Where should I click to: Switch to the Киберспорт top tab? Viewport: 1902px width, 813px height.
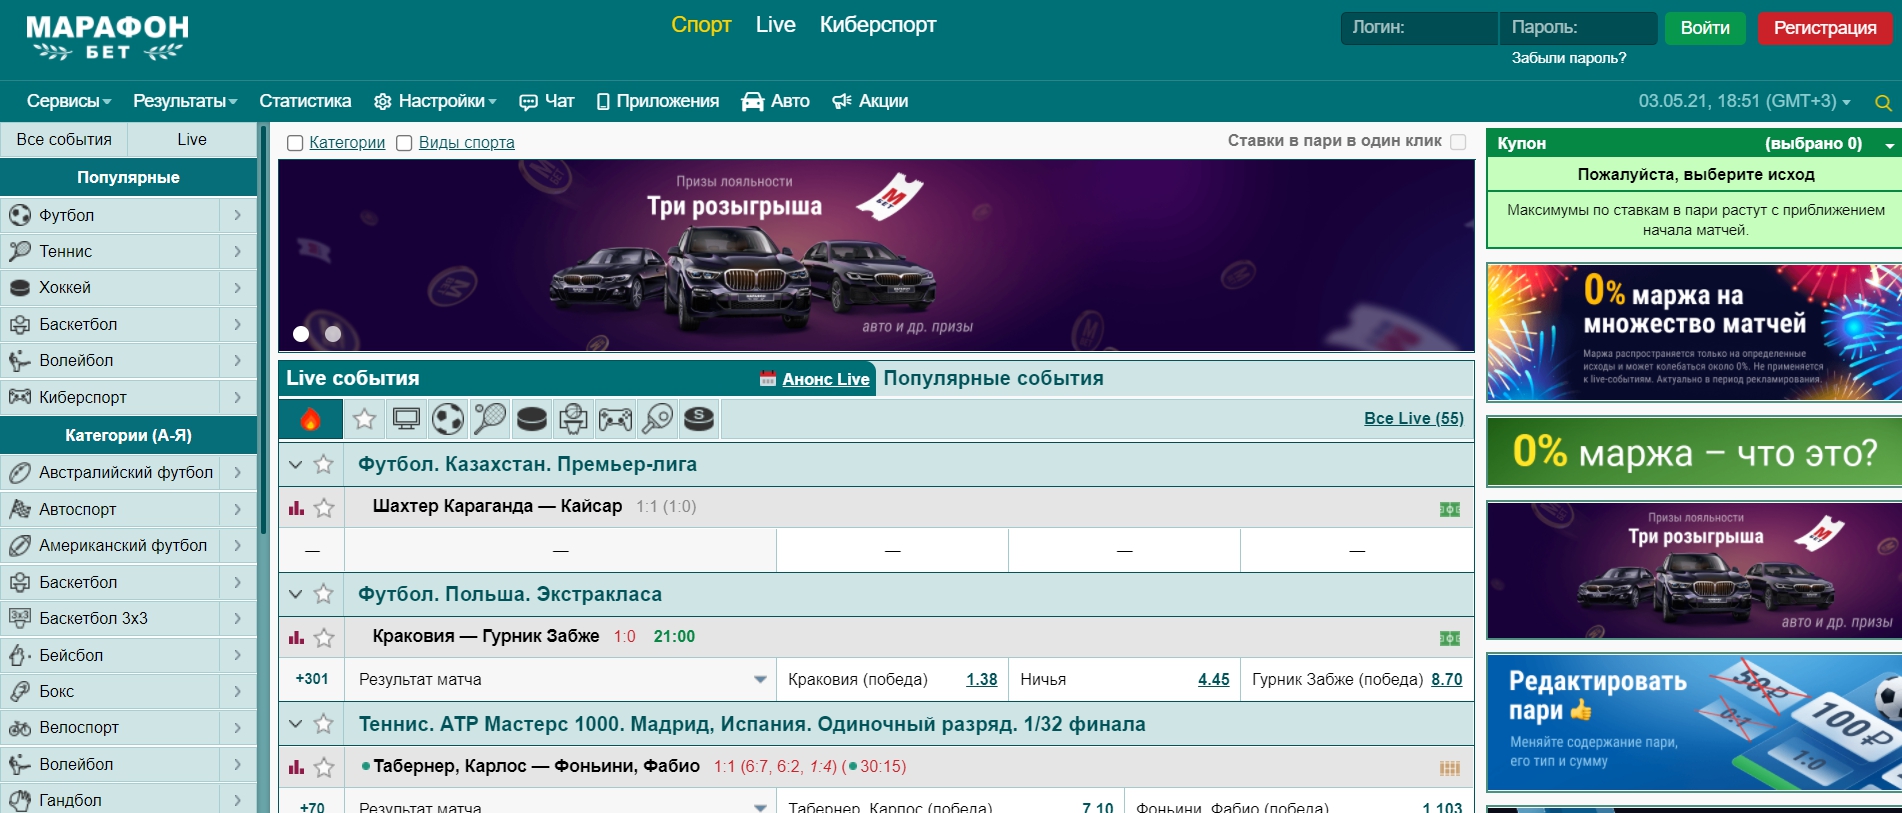click(x=877, y=25)
